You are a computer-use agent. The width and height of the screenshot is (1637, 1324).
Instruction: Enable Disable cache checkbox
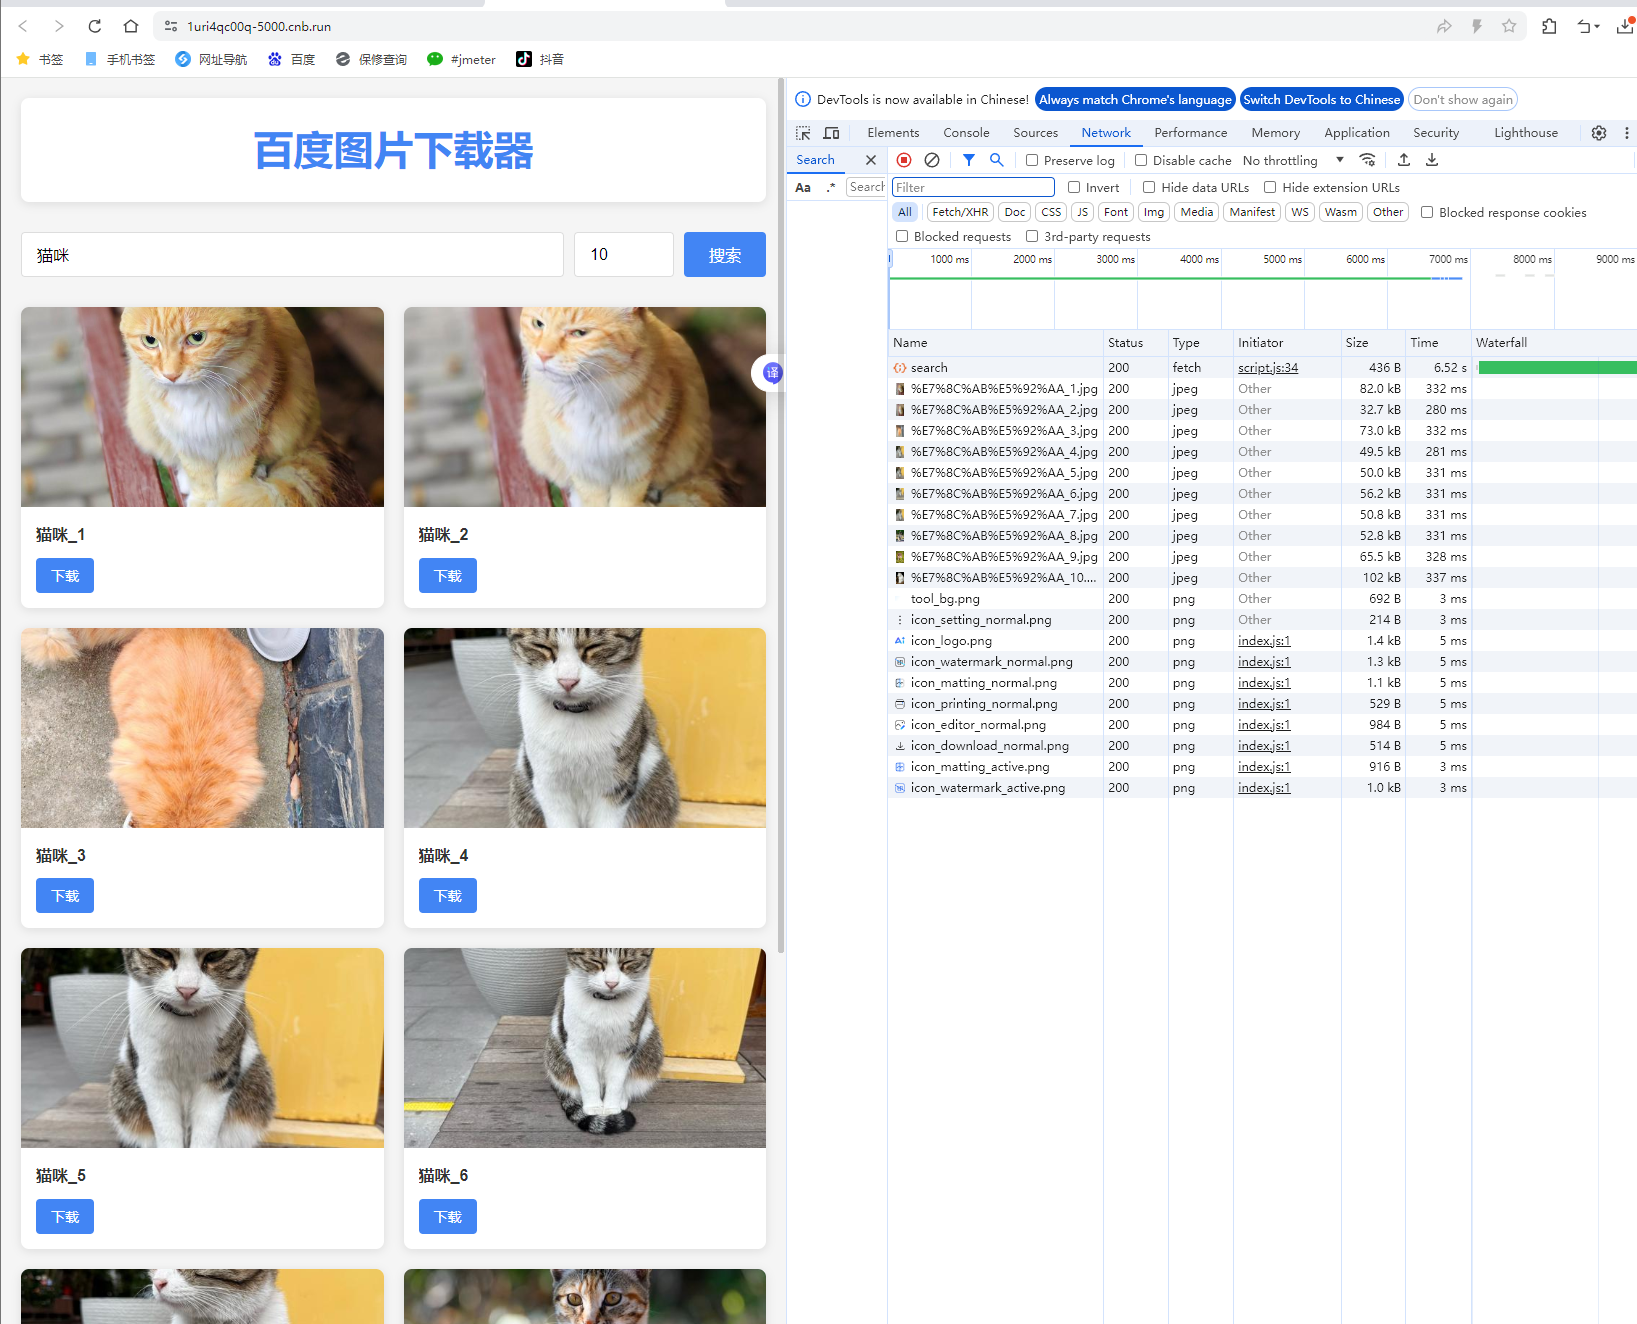click(x=1141, y=160)
